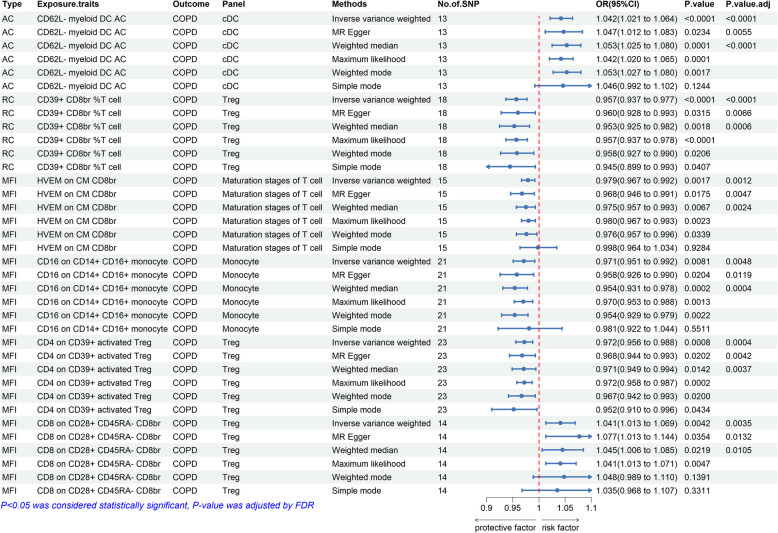The width and height of the screenshot is (778, 533).
Task: Click the P value '0.5511'
Action: (x=697, y=329)
